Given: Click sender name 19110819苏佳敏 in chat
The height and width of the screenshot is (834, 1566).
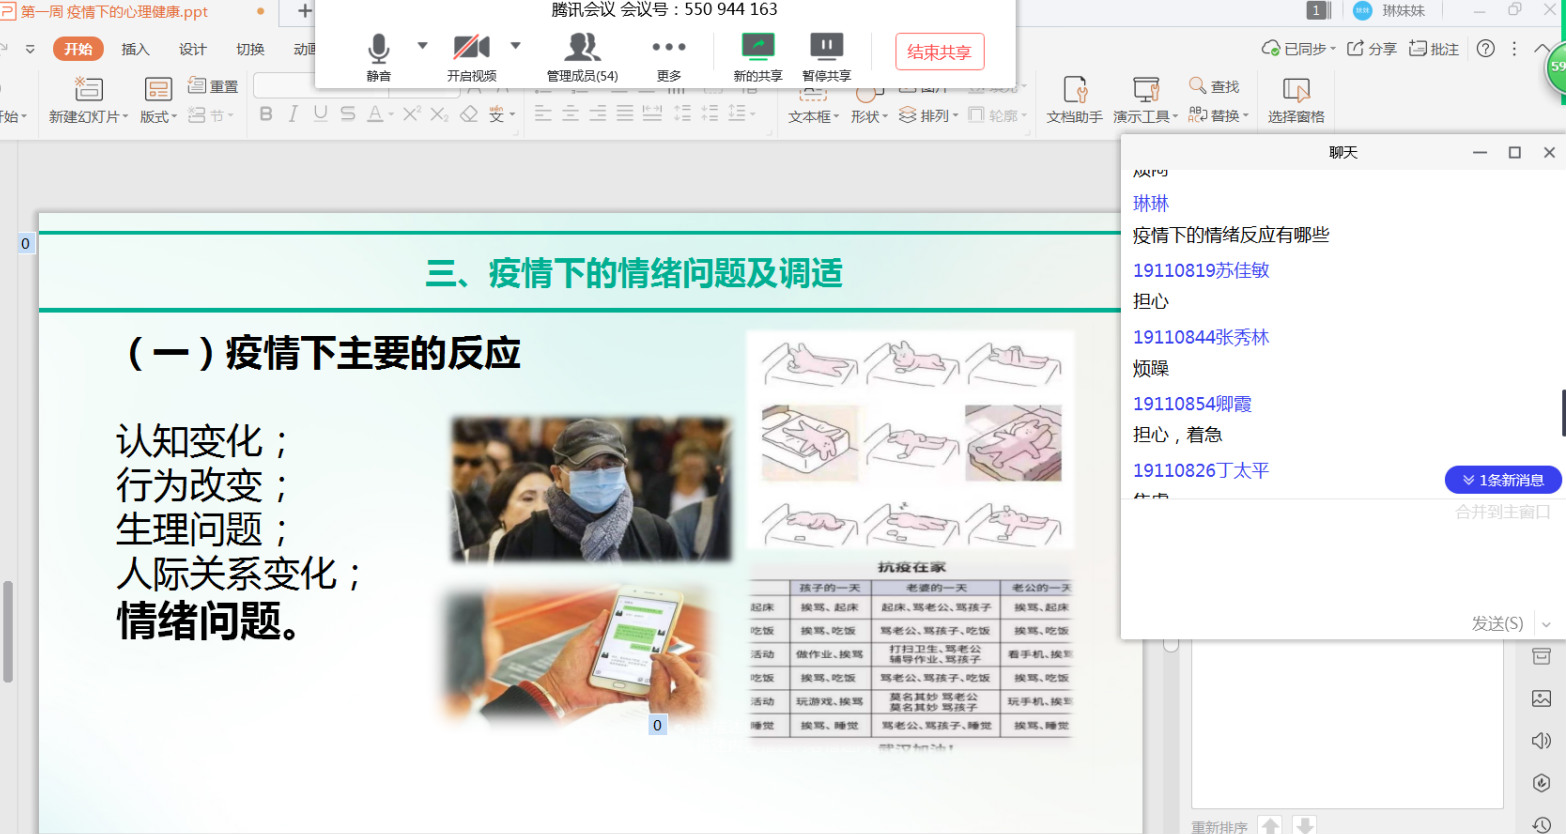Looking at the screenshot, I should click(x=1200, y=270).
